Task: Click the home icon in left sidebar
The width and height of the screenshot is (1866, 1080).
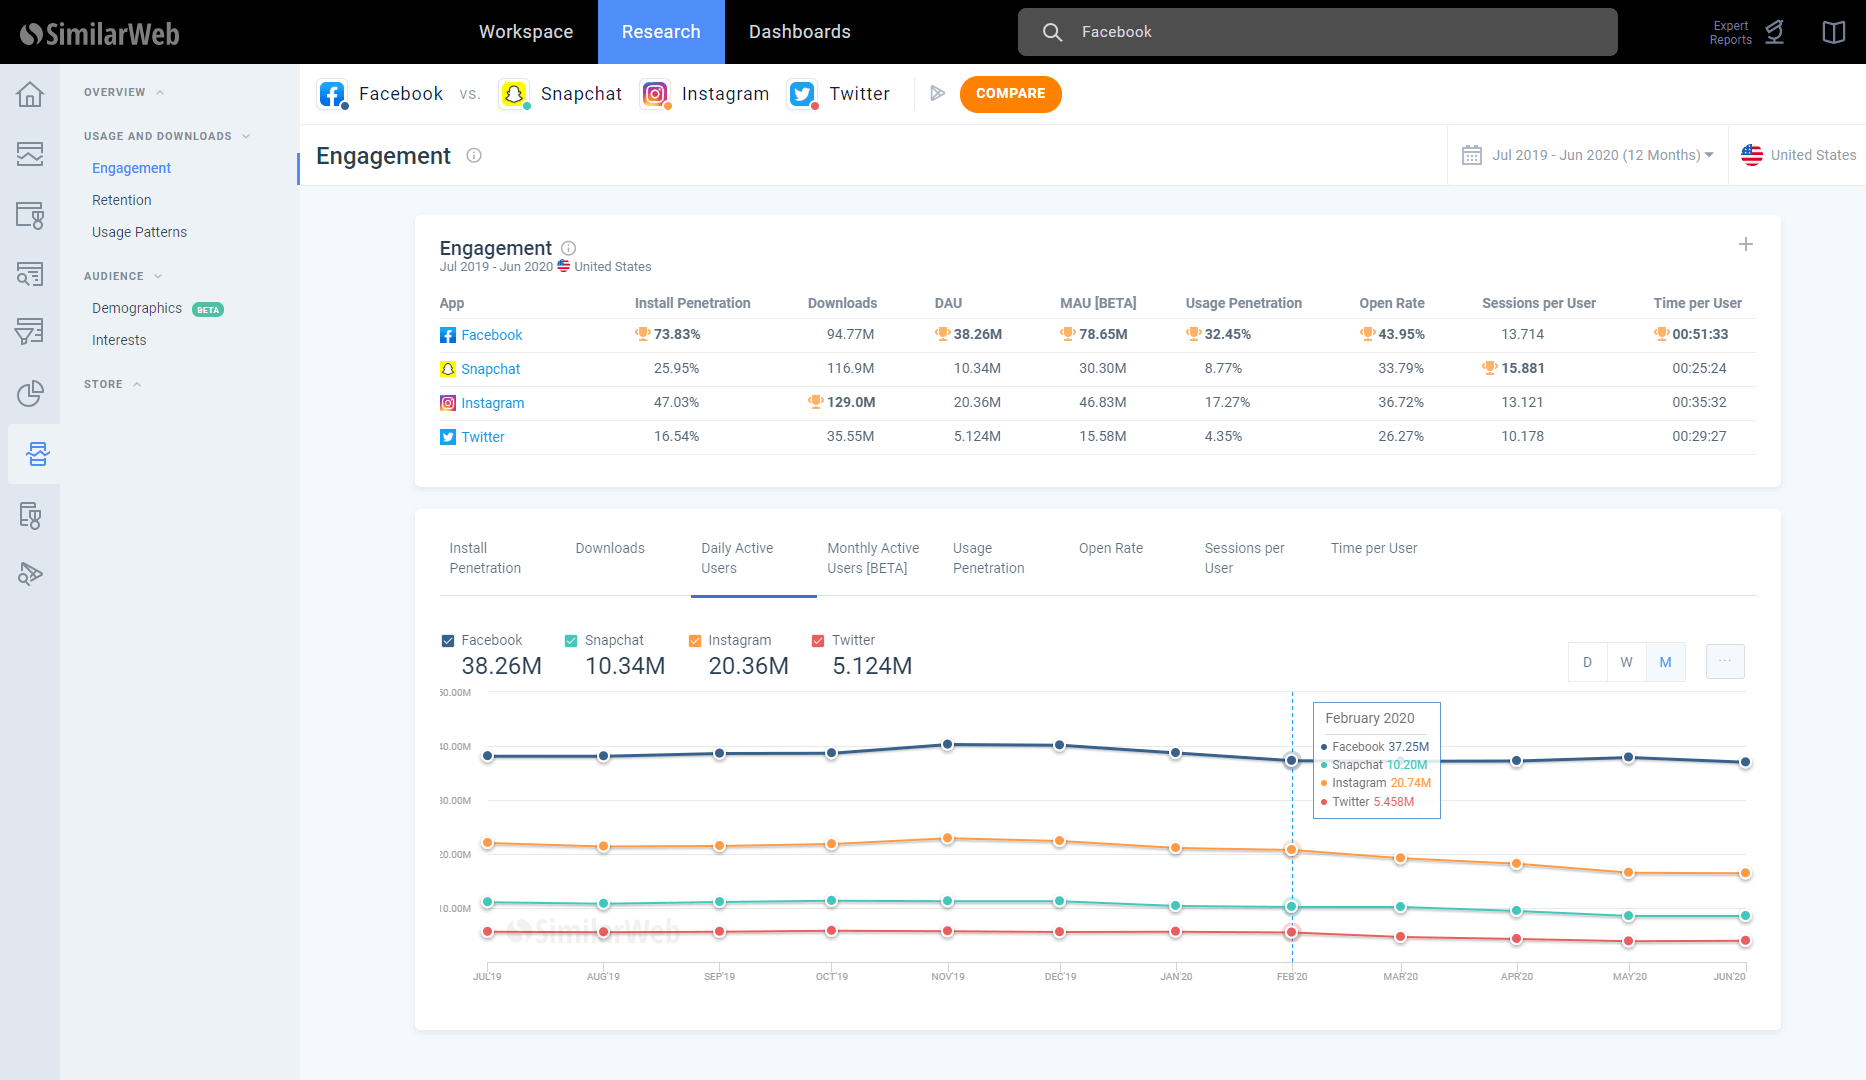Action: 30,94
